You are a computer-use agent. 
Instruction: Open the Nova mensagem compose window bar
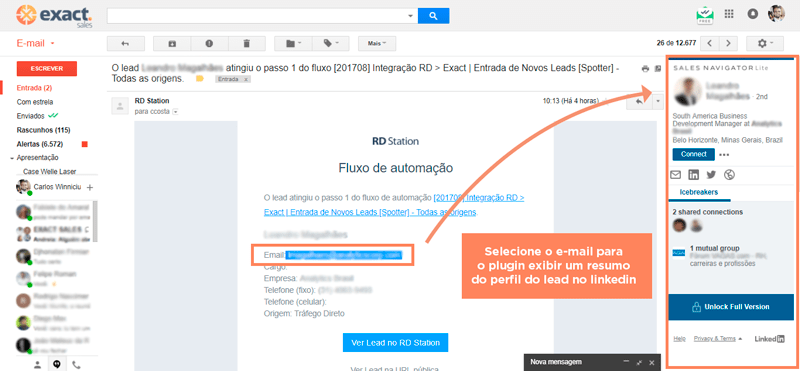coord(592,362)
